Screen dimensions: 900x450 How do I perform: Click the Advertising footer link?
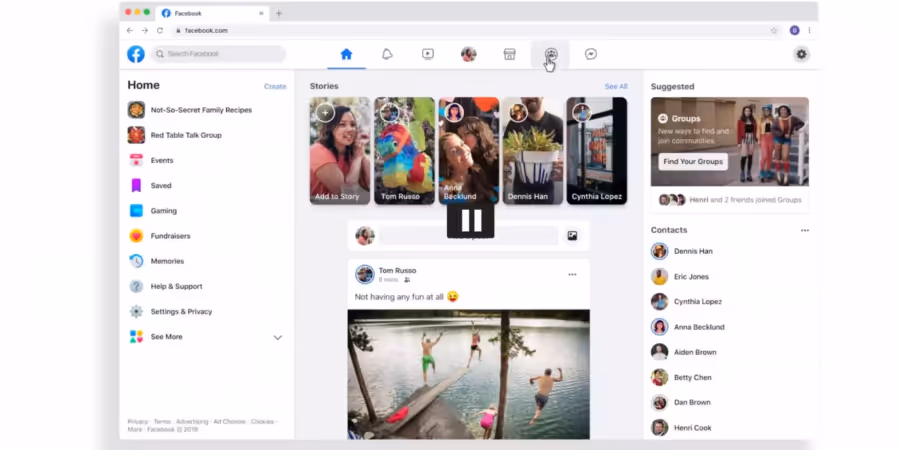[x=192, y=421]
